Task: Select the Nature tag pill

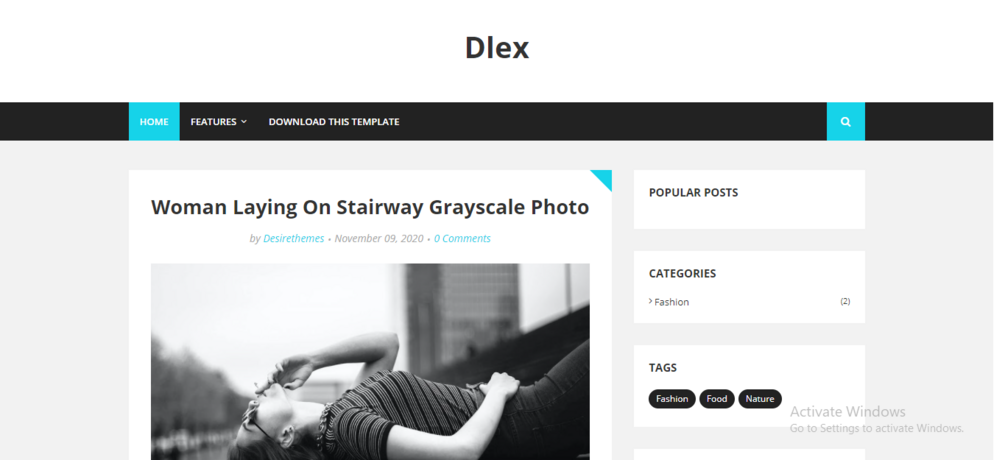Action: 760,398
